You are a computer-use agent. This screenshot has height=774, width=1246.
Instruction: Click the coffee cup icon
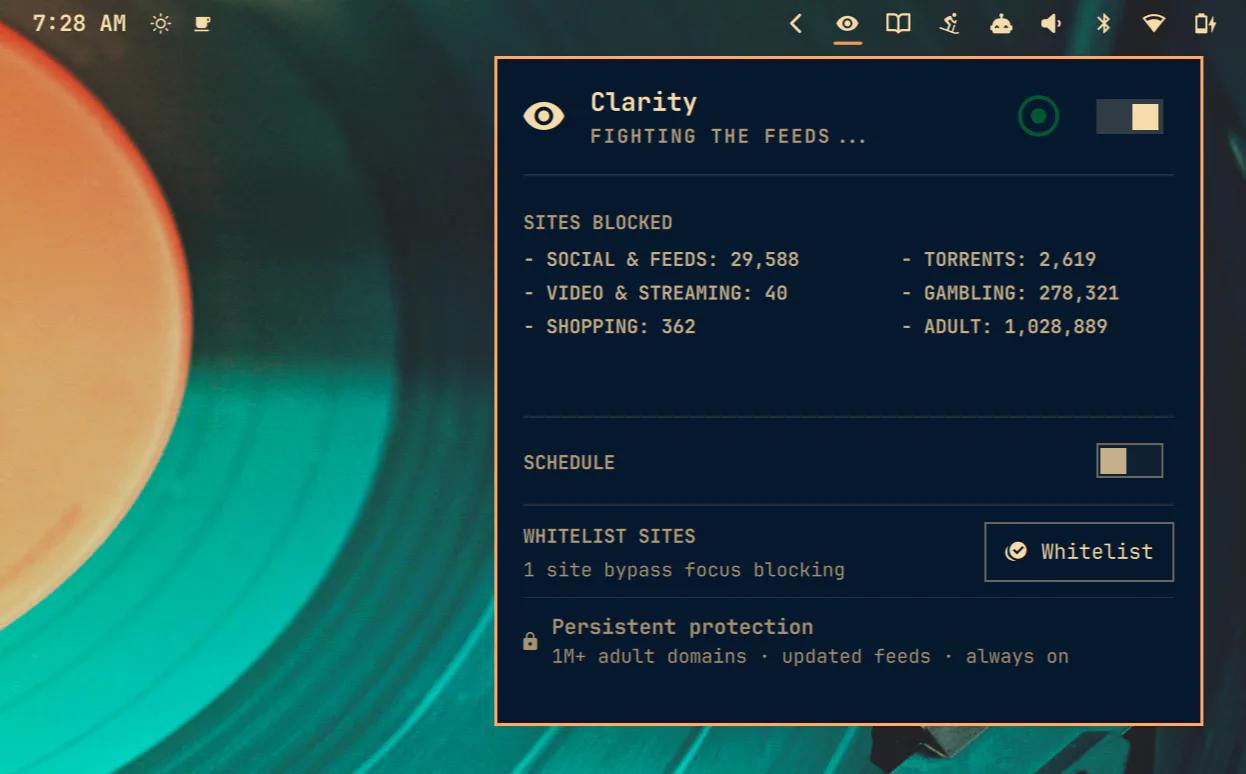click(202, 23)
